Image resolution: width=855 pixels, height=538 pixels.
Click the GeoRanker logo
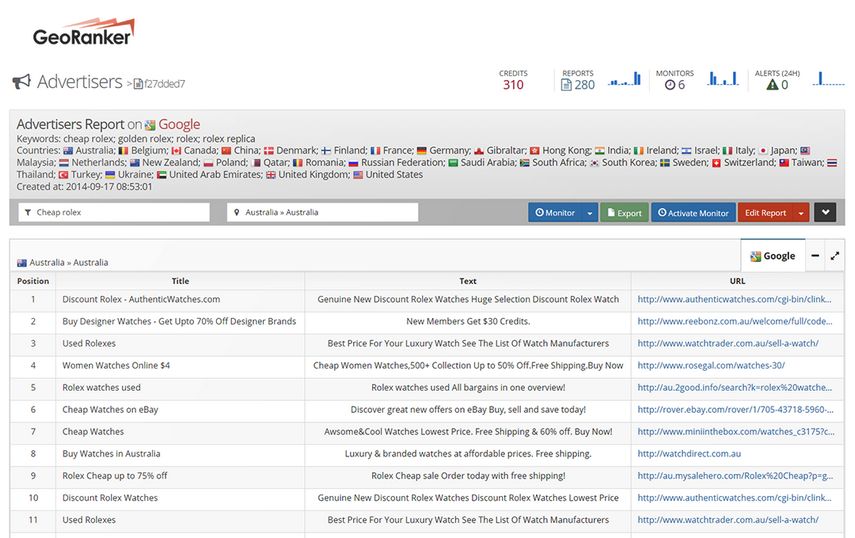point(83,32)
